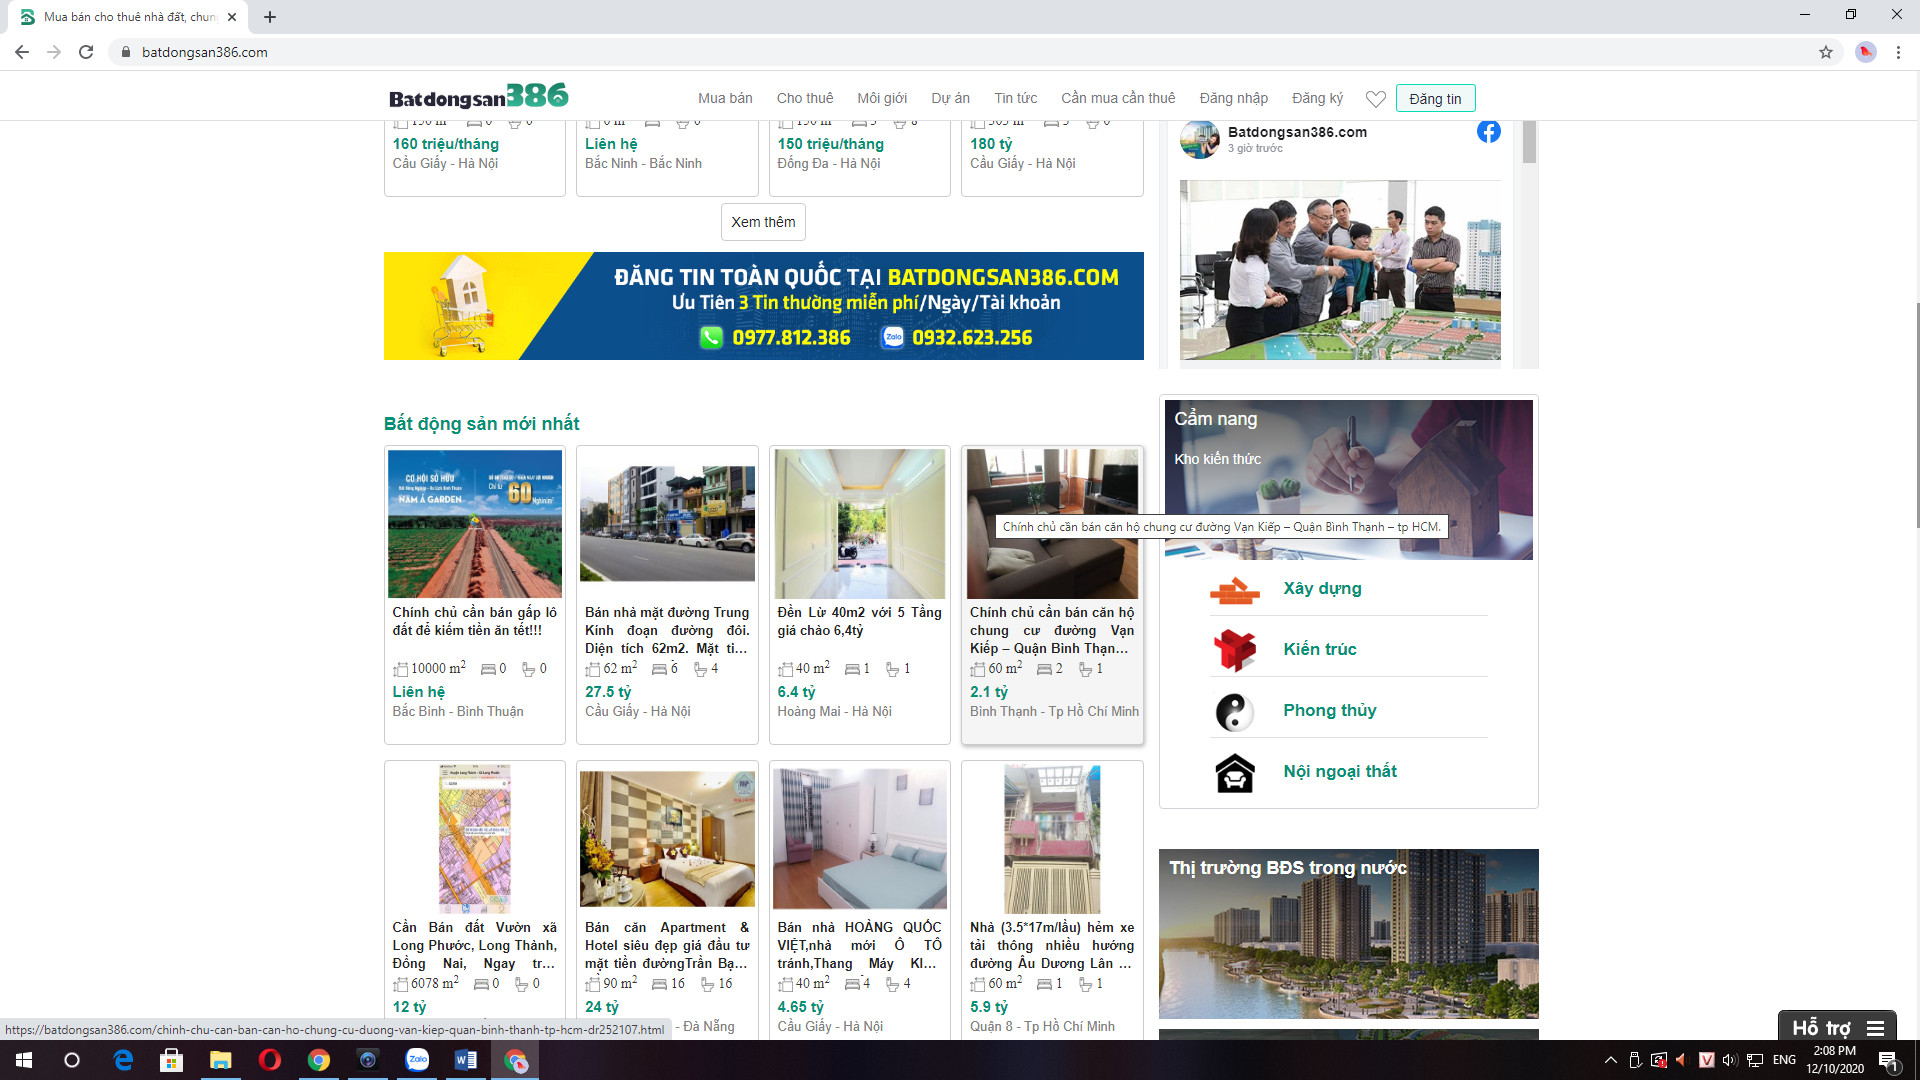The height and width of the screenshot is (1080, 1920).
Task: Open the Chrome menu three dots
Action: pos(1898,52)
